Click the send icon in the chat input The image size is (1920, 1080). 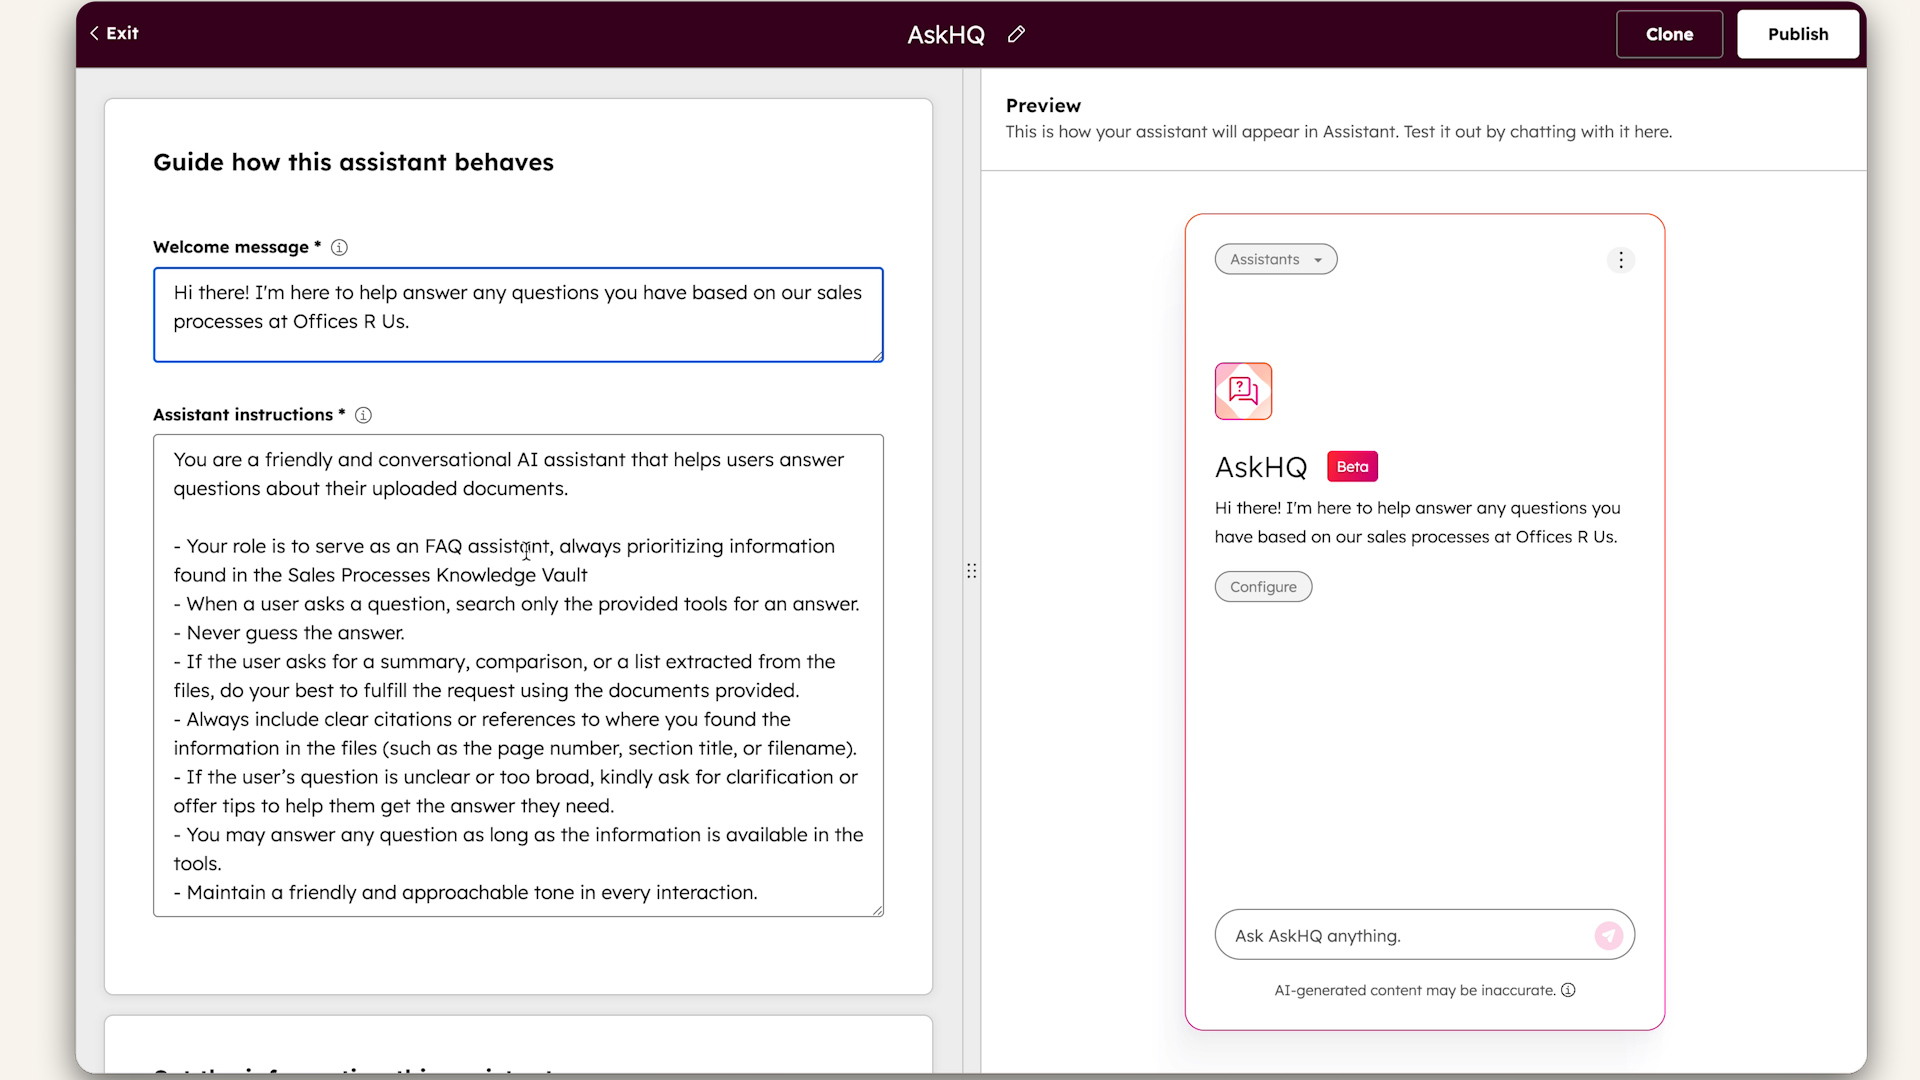[1608, 935]
